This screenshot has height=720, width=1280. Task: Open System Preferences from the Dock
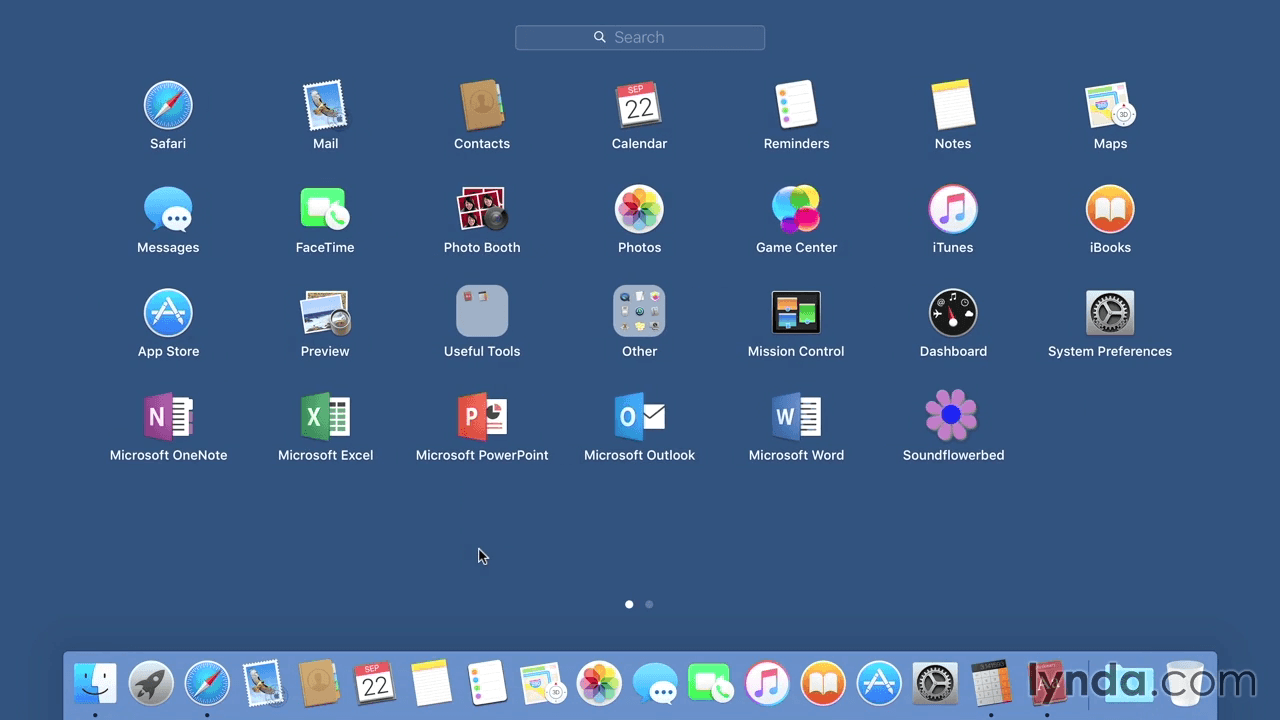(935, 684)
